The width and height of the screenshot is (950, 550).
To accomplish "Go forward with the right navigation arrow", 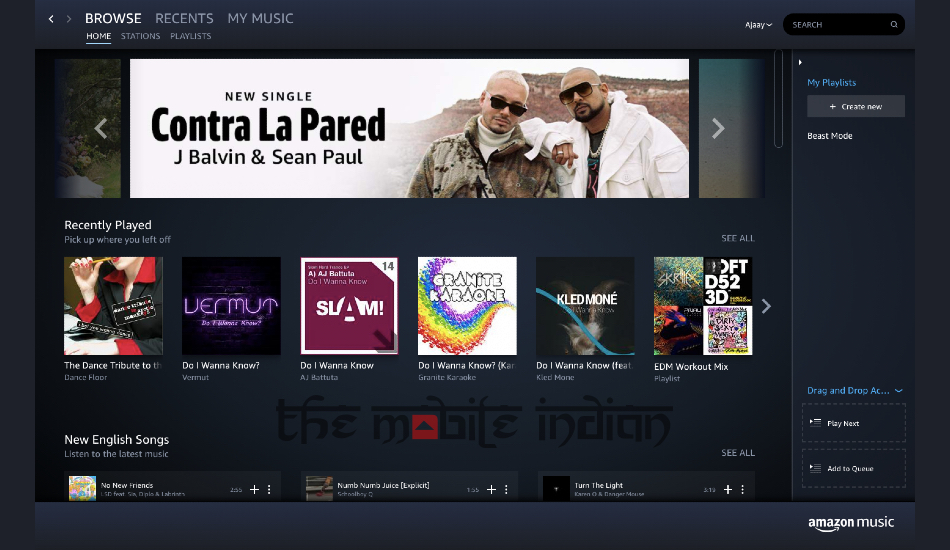I will pos(68,19).
